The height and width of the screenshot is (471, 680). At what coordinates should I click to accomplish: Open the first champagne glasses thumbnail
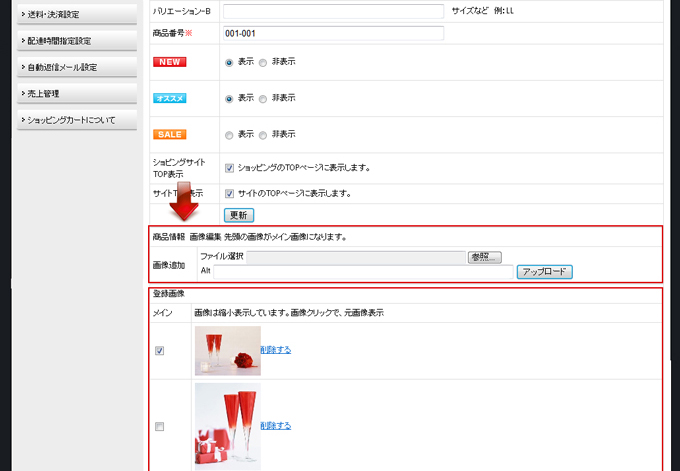(227, 351)
